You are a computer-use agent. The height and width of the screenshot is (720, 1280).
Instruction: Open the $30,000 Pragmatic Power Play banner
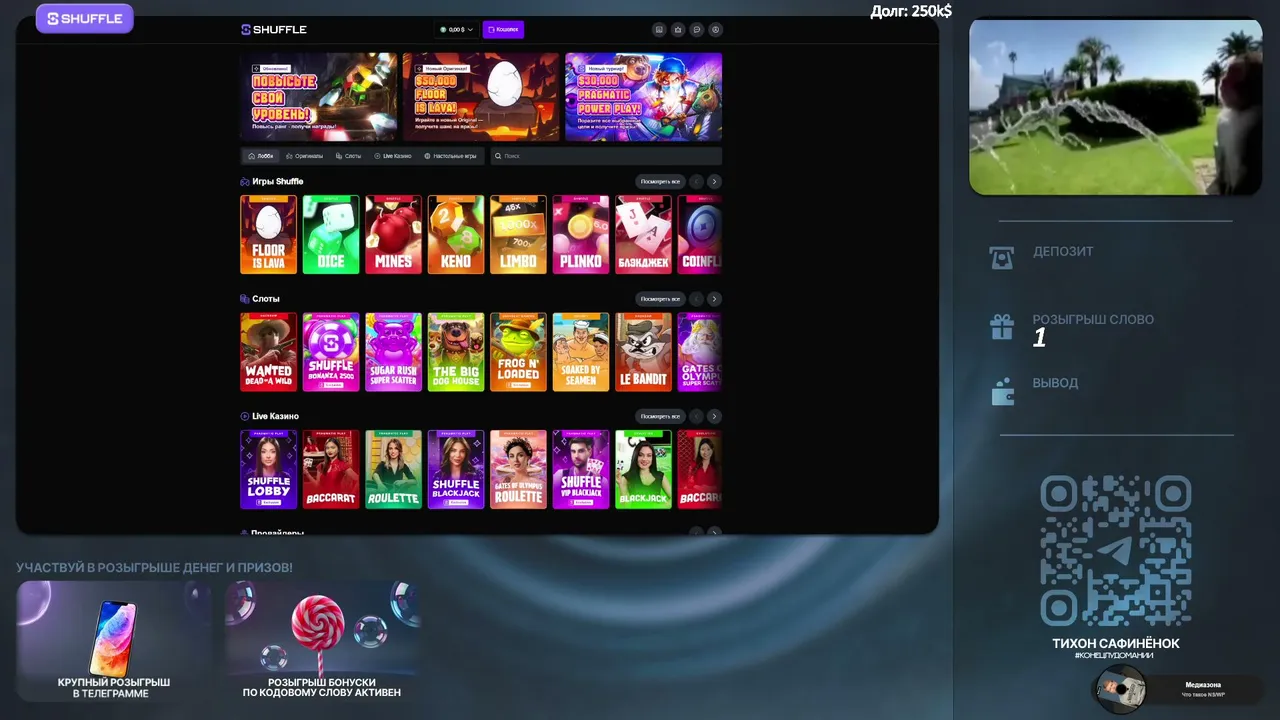tap(643, 97)
